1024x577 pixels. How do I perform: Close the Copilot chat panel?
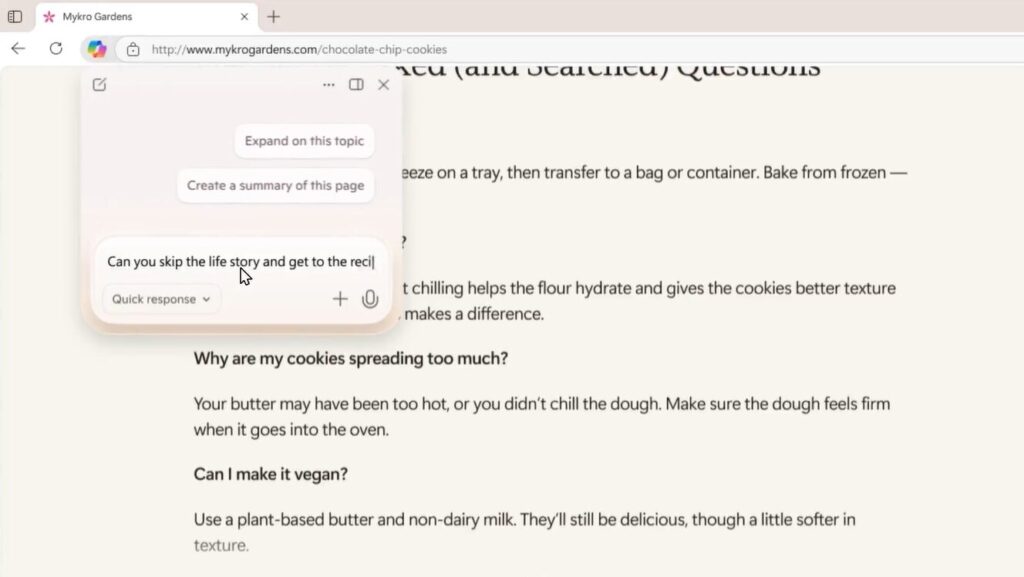pyautogui.click(x=383, y=85)
